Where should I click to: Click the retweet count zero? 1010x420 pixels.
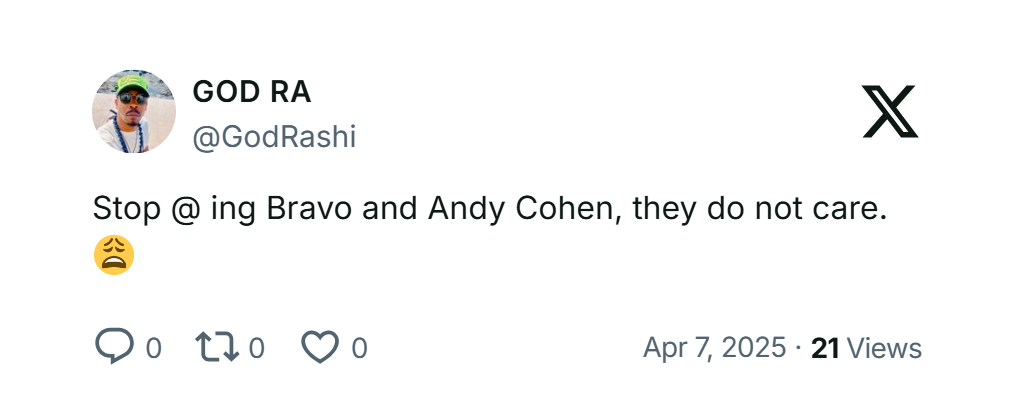[x=257, y=348]
